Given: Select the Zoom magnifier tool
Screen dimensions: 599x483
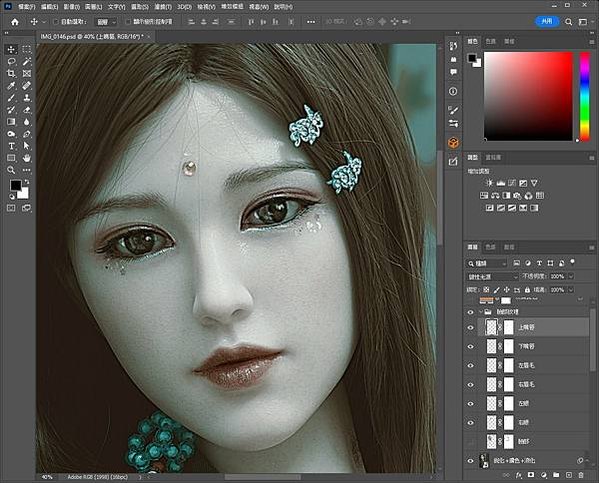Looking at the screenshot, I should (x=11, y=170).
